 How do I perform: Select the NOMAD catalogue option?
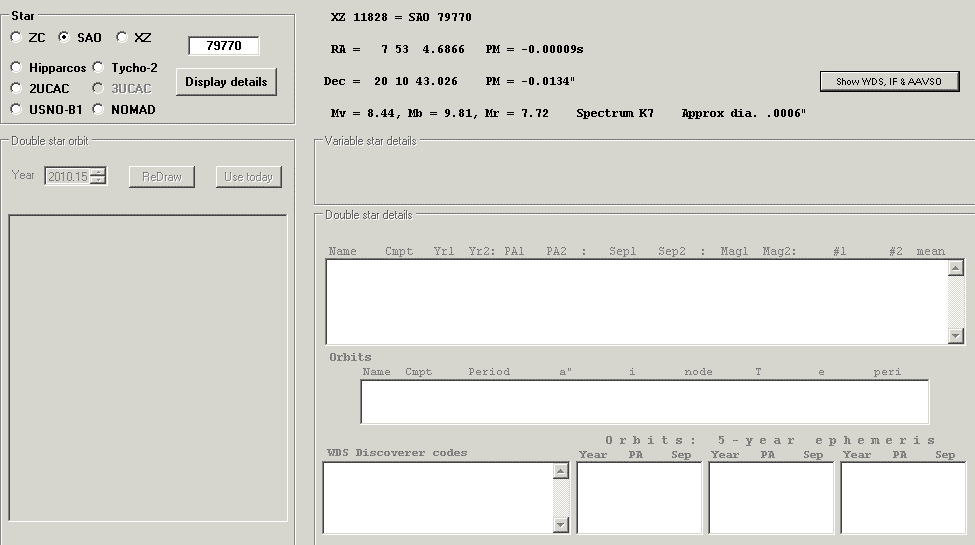coord(98,109)
